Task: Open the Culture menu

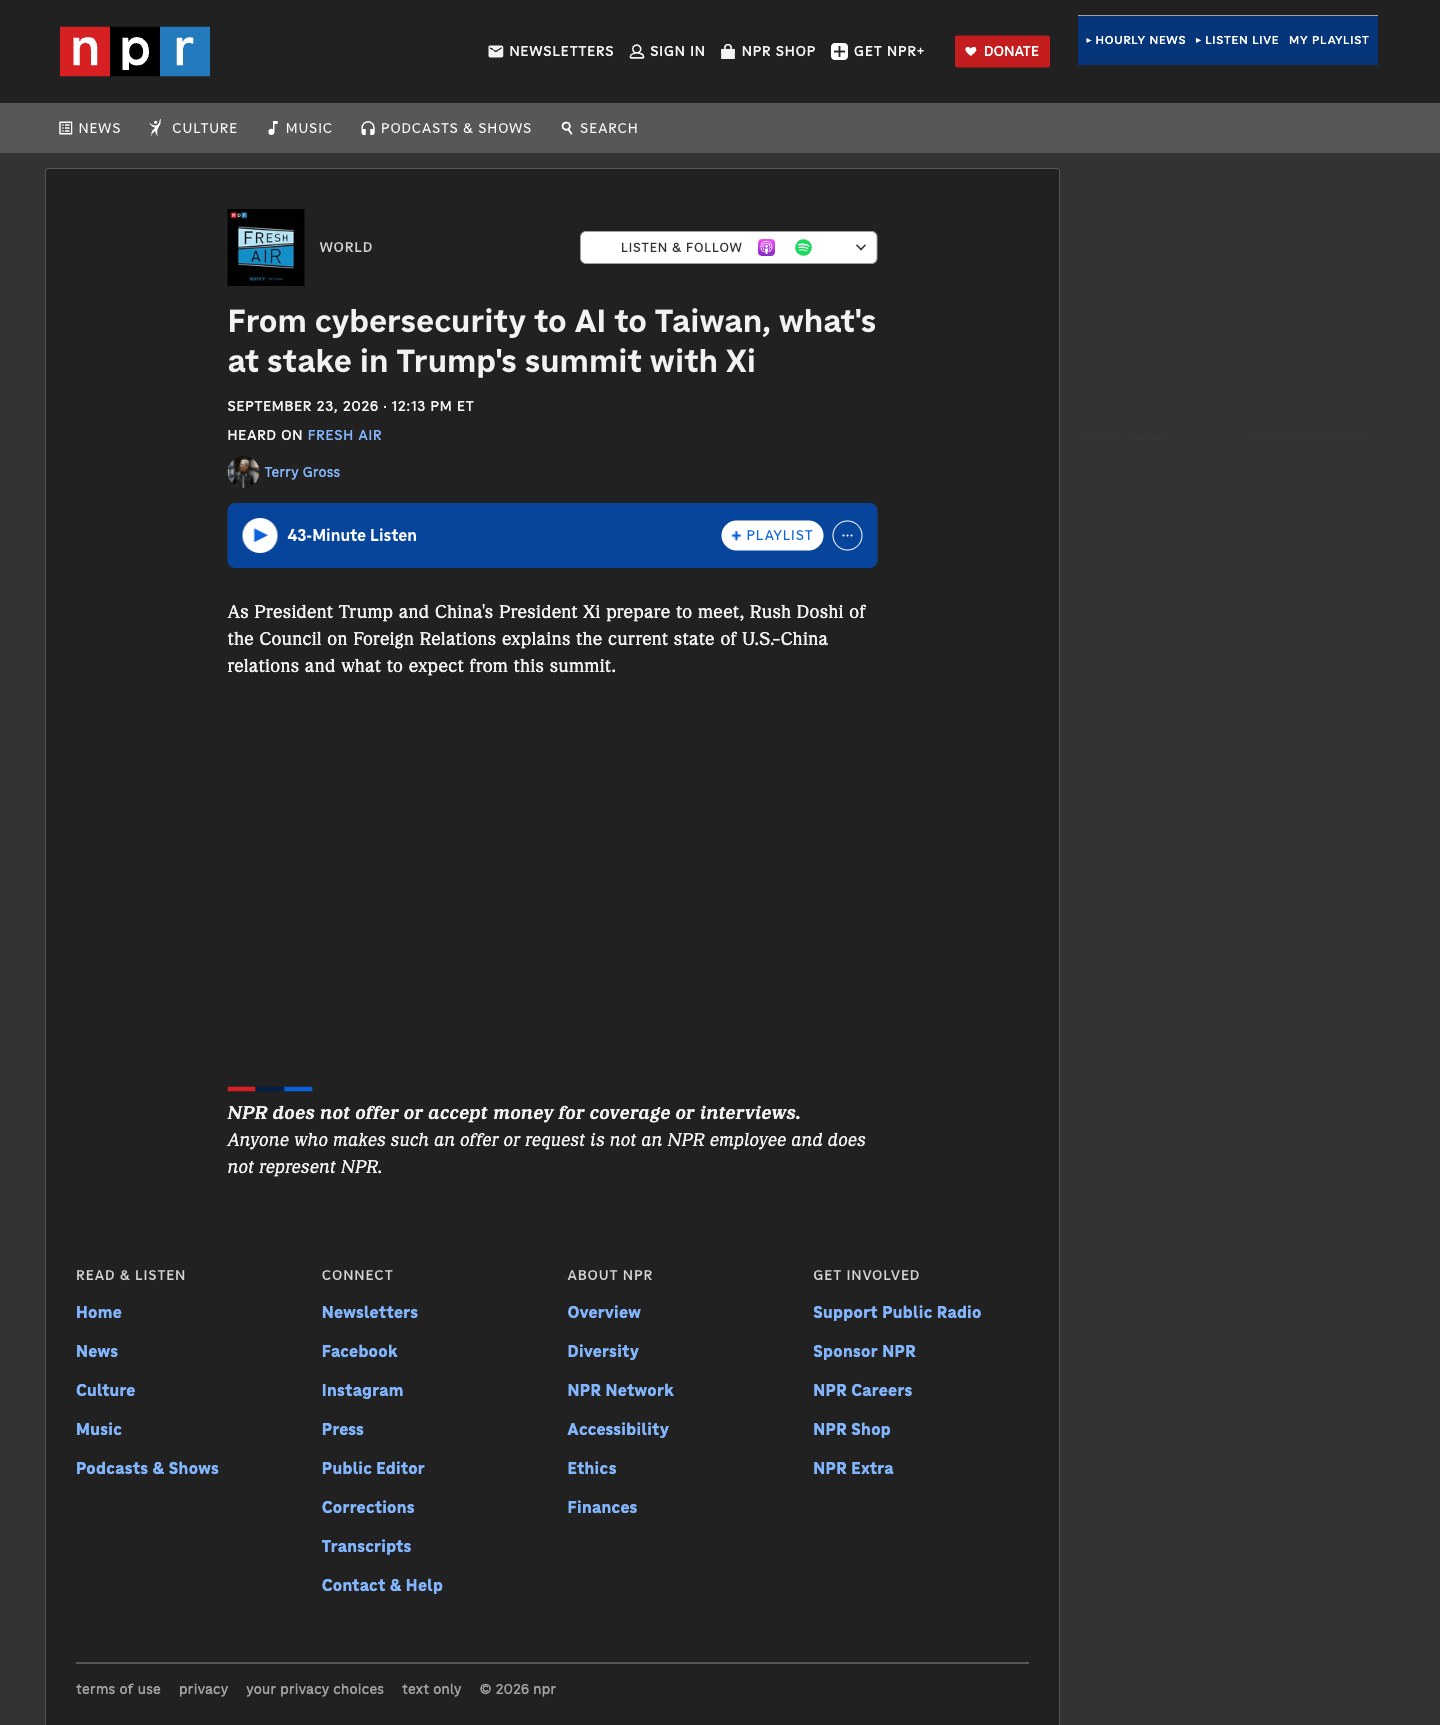Action: (x=193, y=128)
